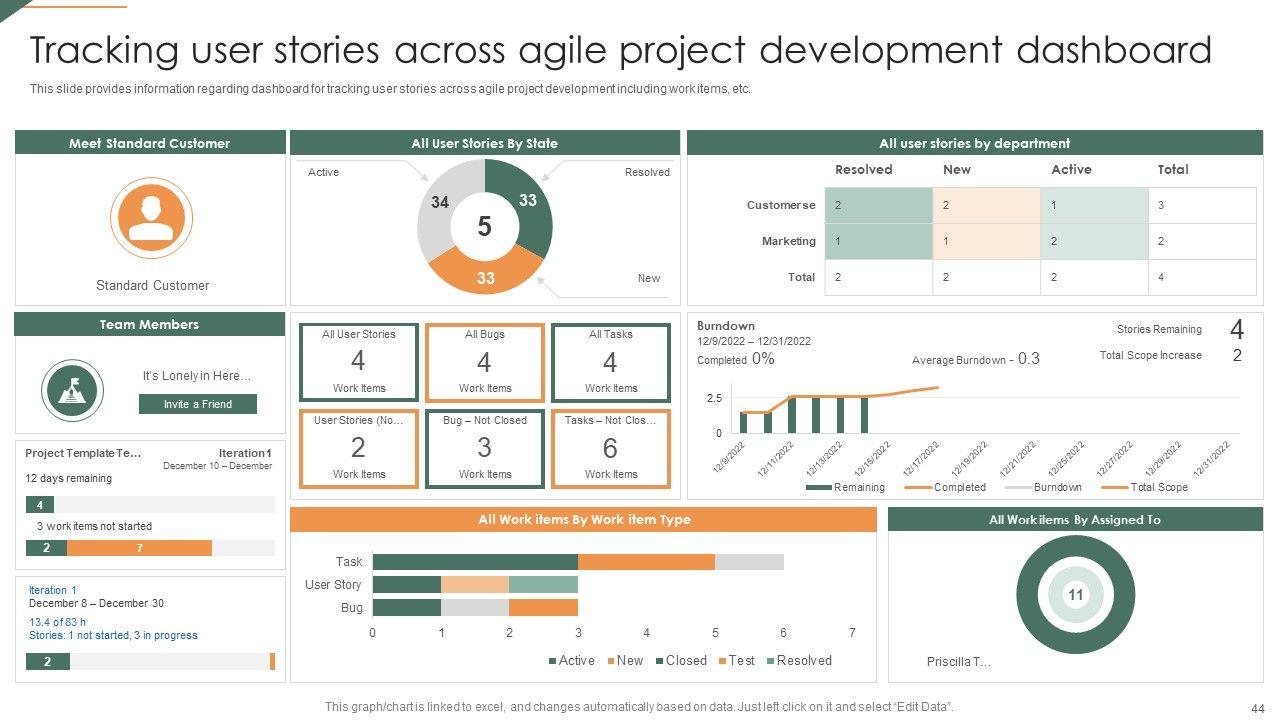
Task: Open the Bug – Not Closed tile
Action: [485, 447]
